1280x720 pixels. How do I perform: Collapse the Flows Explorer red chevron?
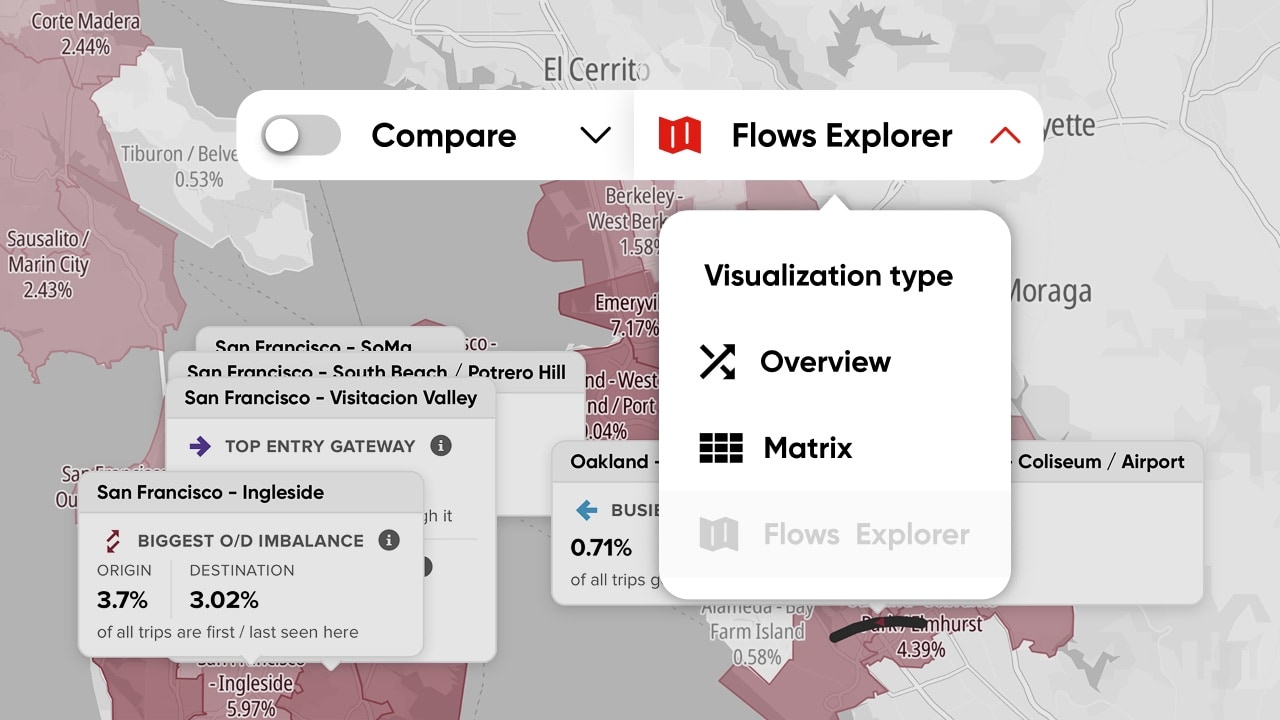[x=1005, y=135]
